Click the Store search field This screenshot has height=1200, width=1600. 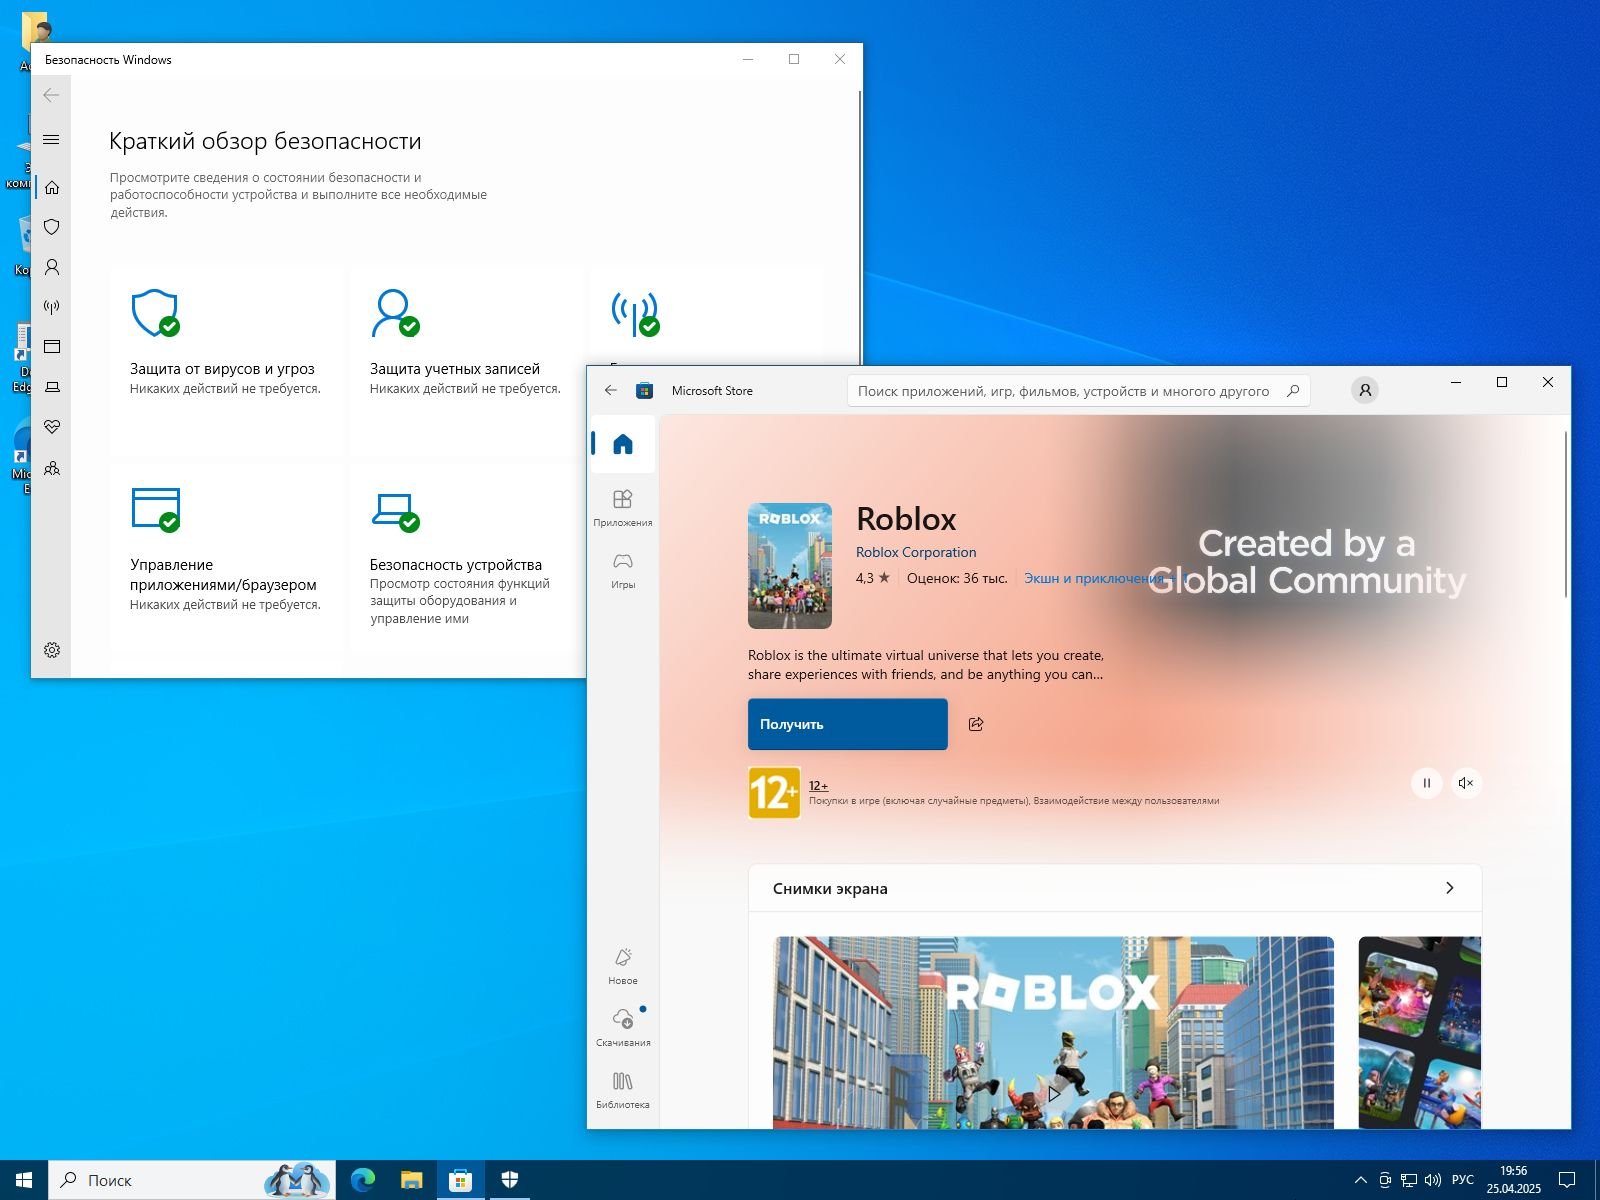pos(1078,391)
